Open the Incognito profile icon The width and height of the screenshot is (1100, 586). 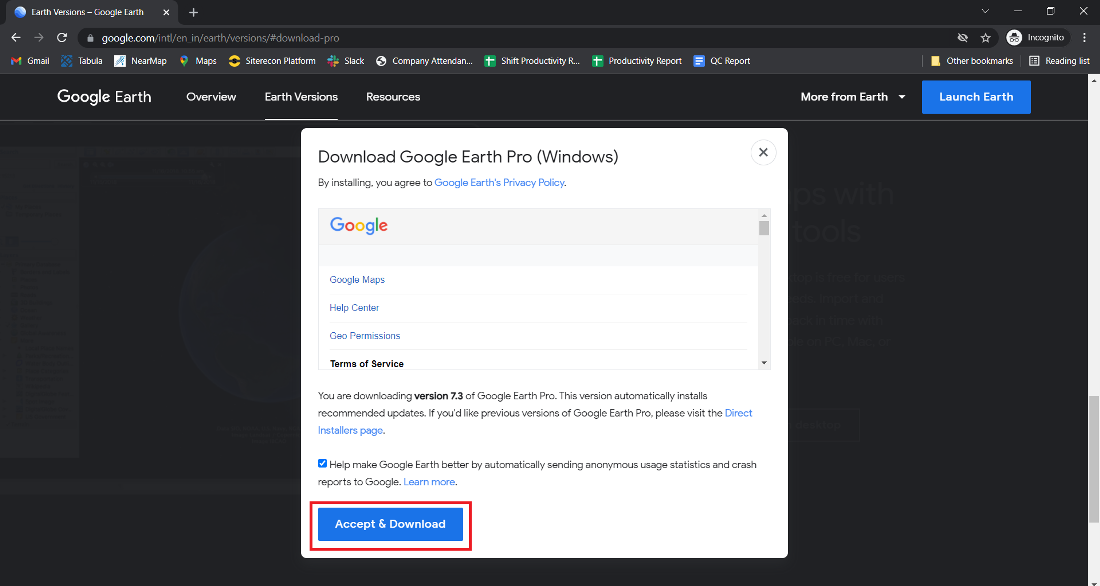coord(1014,37)
